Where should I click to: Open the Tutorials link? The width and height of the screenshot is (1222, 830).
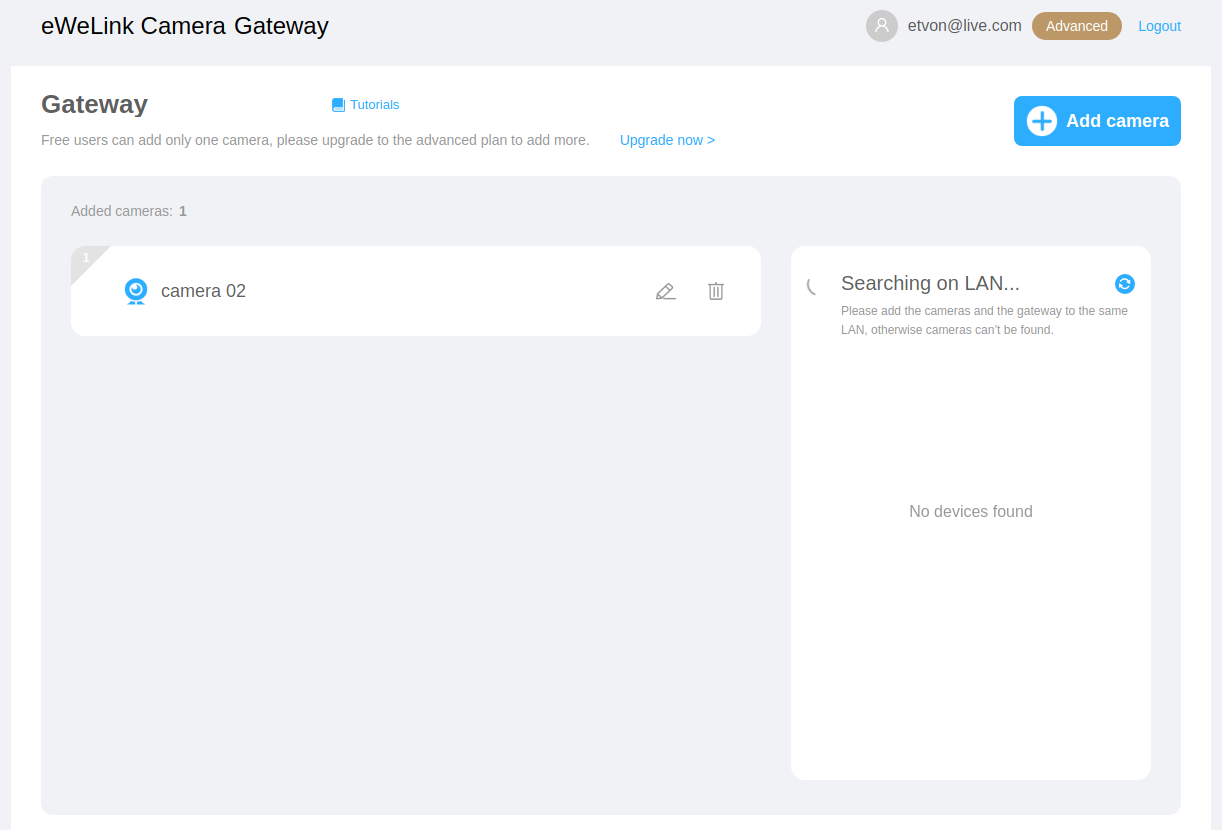pyautogui.click(x=374, y=104)
